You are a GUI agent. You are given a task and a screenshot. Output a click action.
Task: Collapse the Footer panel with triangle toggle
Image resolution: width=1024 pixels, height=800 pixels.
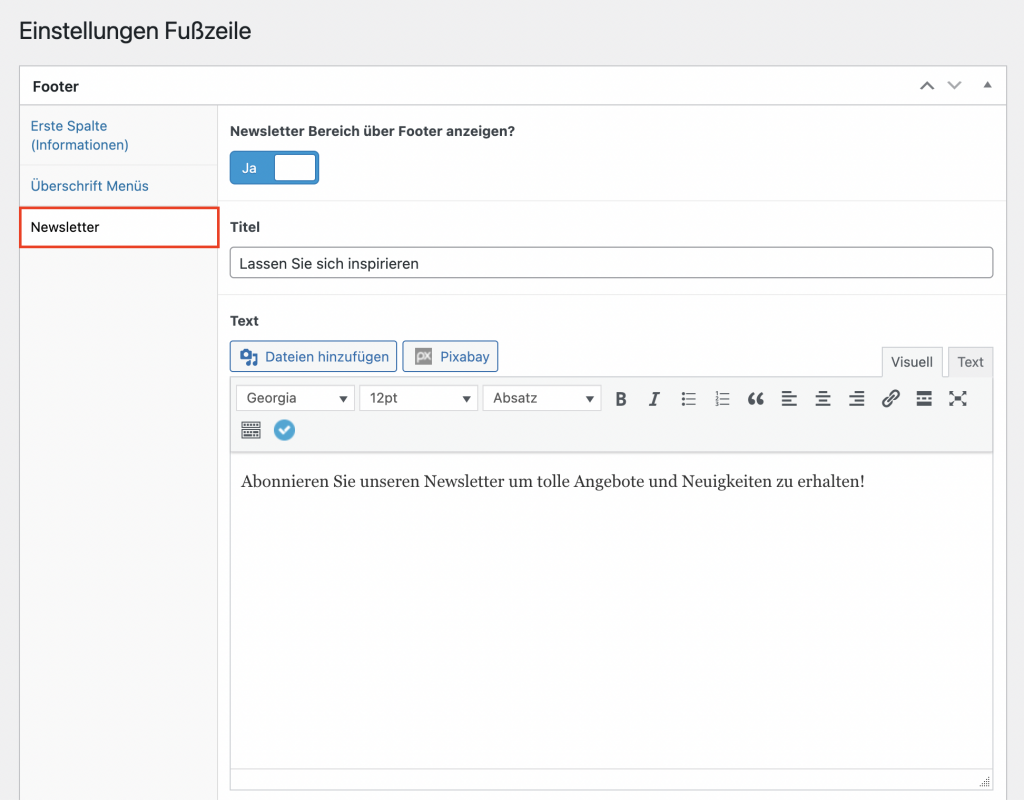[x=988, y=86]
